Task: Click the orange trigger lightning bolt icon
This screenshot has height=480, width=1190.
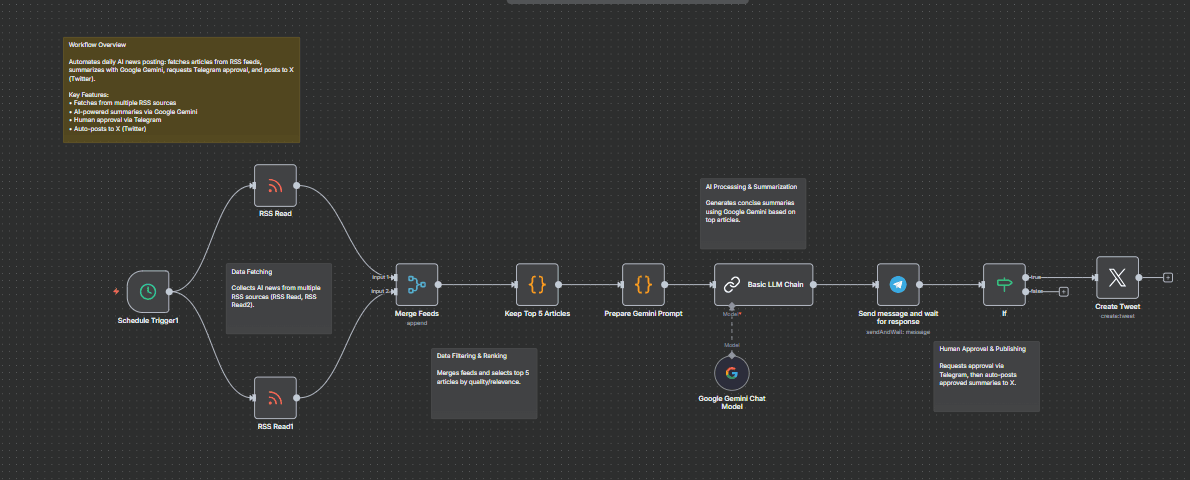Action: click(x=118, y=292)
